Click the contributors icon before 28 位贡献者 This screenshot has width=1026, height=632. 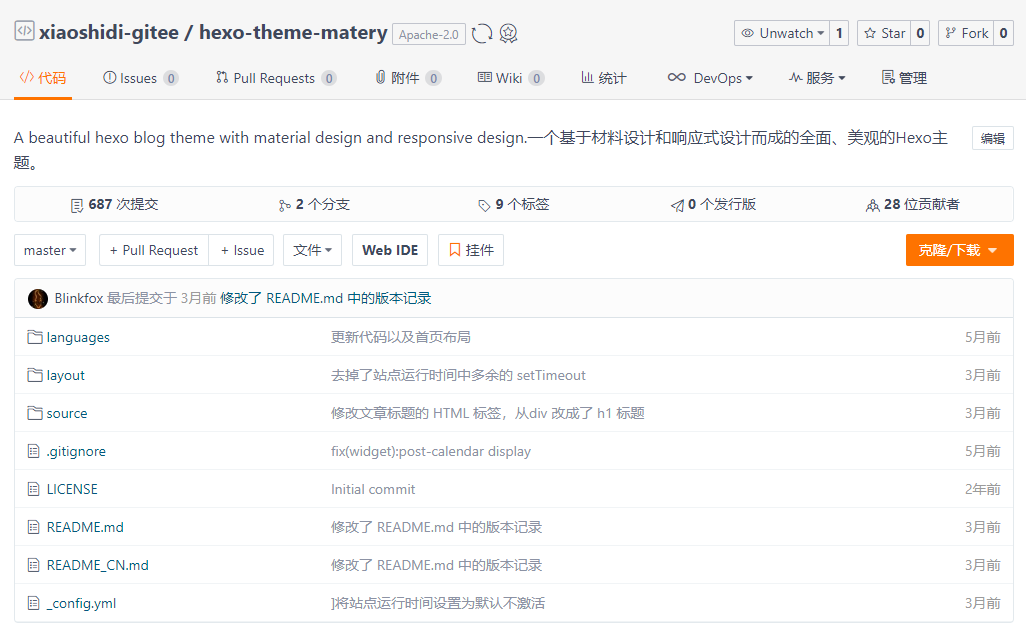click(872, 205)
